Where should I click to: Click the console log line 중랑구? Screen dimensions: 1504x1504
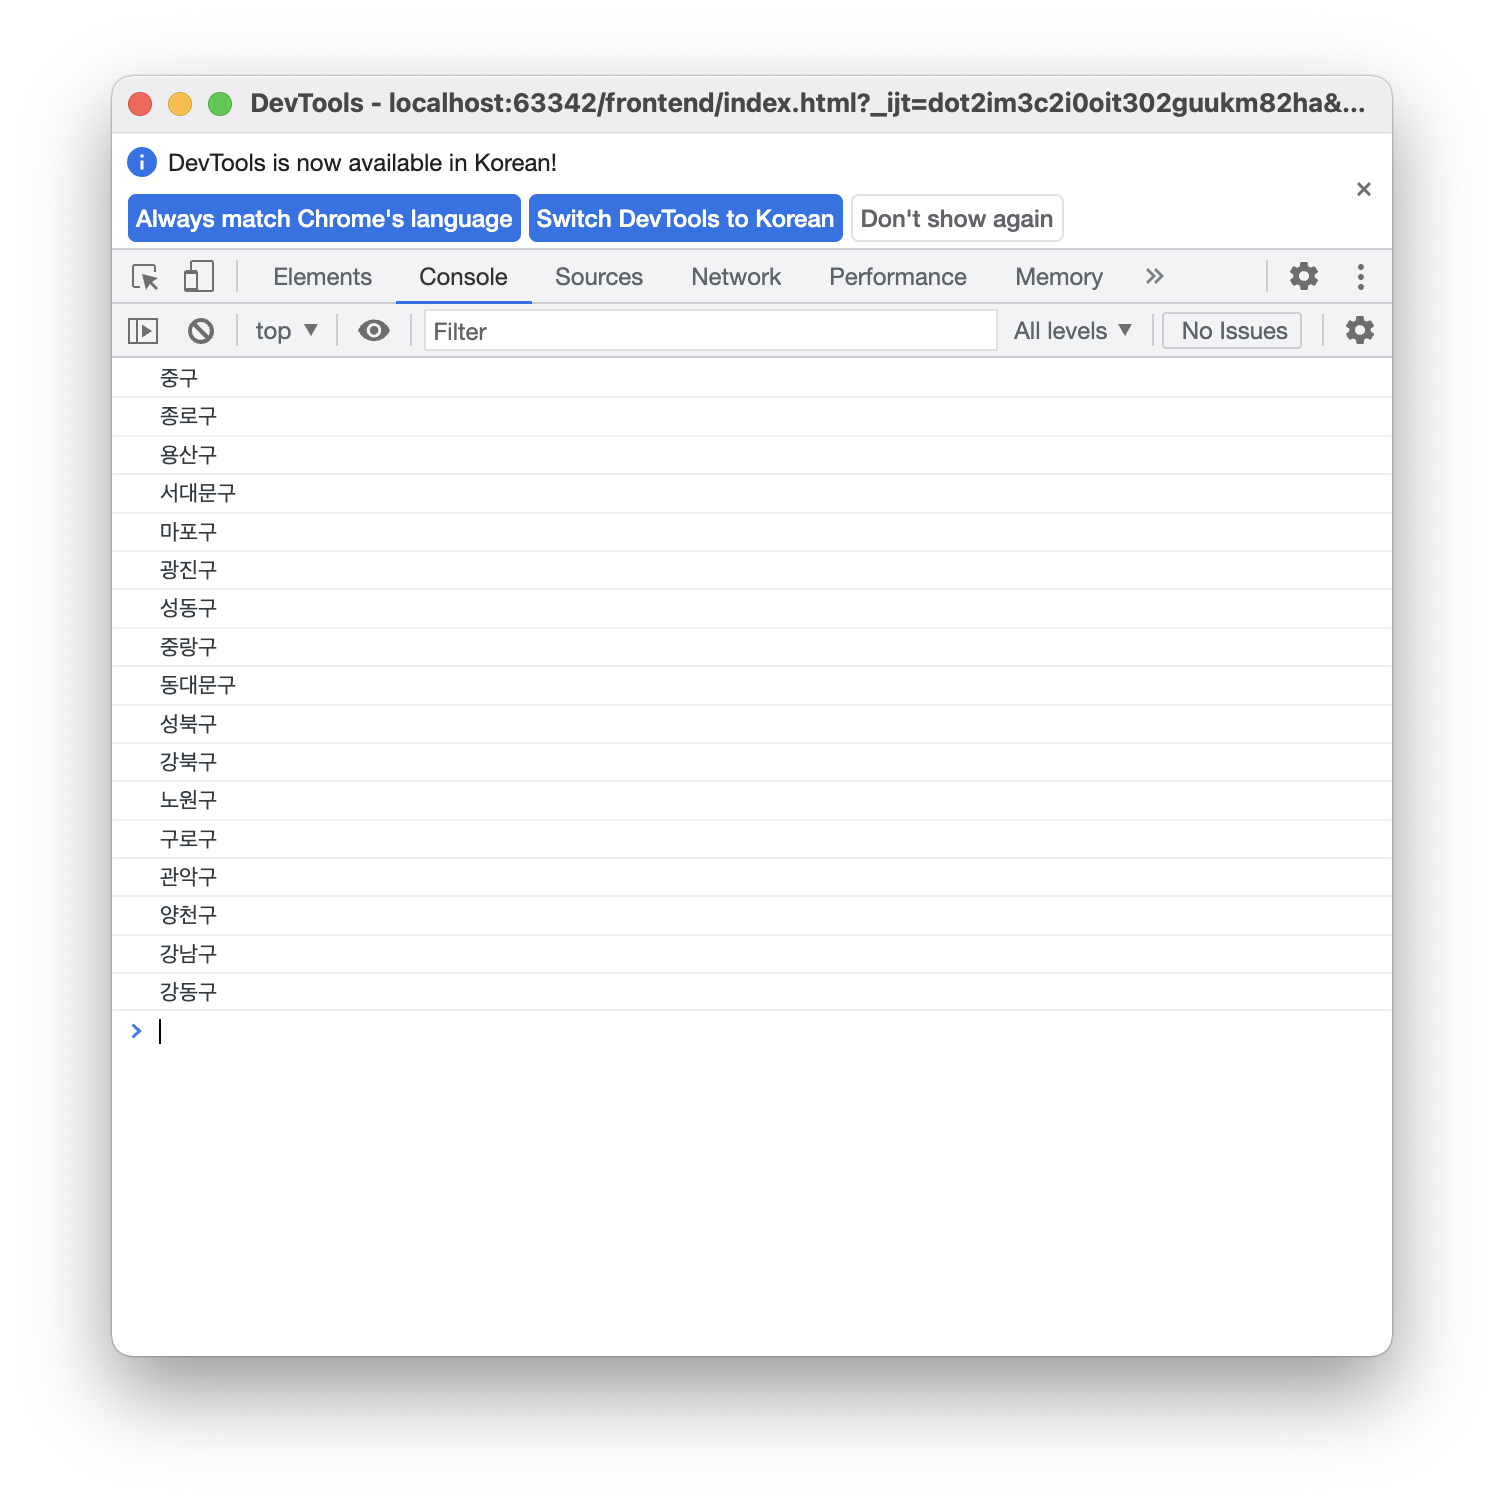(x=752, y=647)
